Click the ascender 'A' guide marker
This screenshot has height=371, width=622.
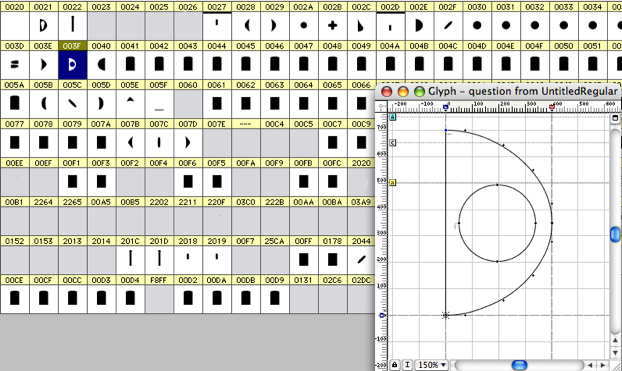[392, 117]
